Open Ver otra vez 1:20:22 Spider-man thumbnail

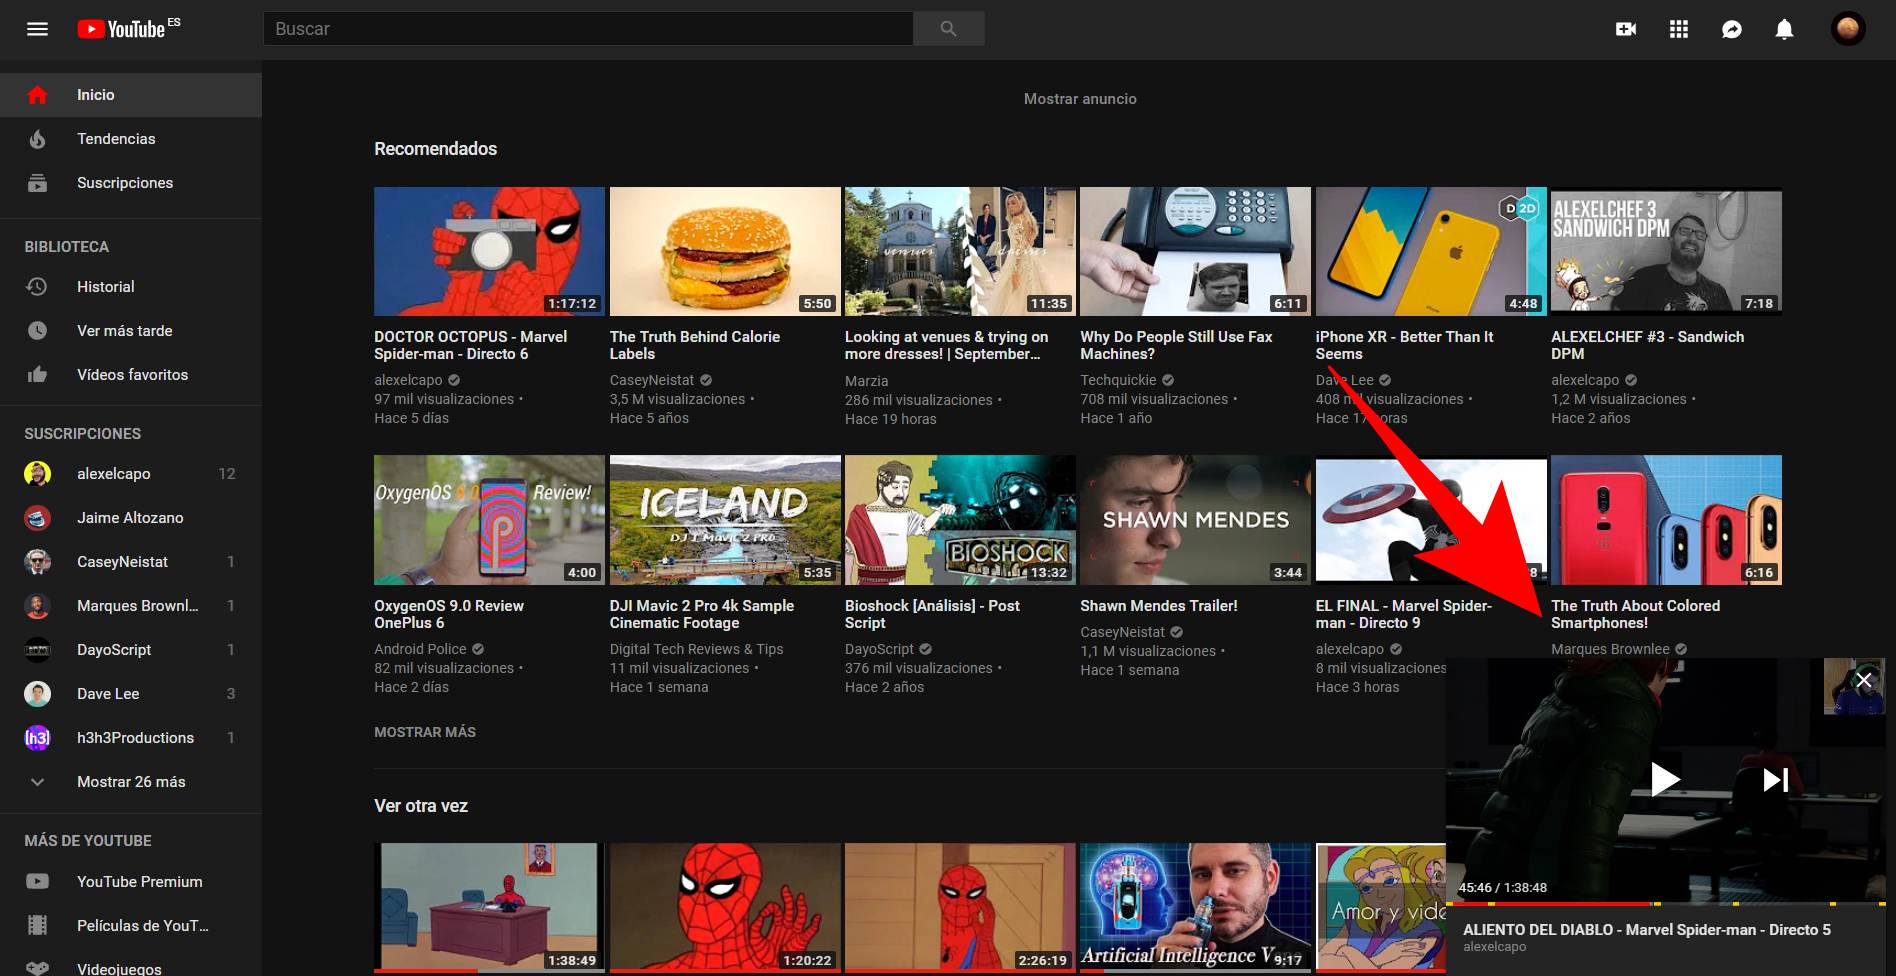[725, 907]
